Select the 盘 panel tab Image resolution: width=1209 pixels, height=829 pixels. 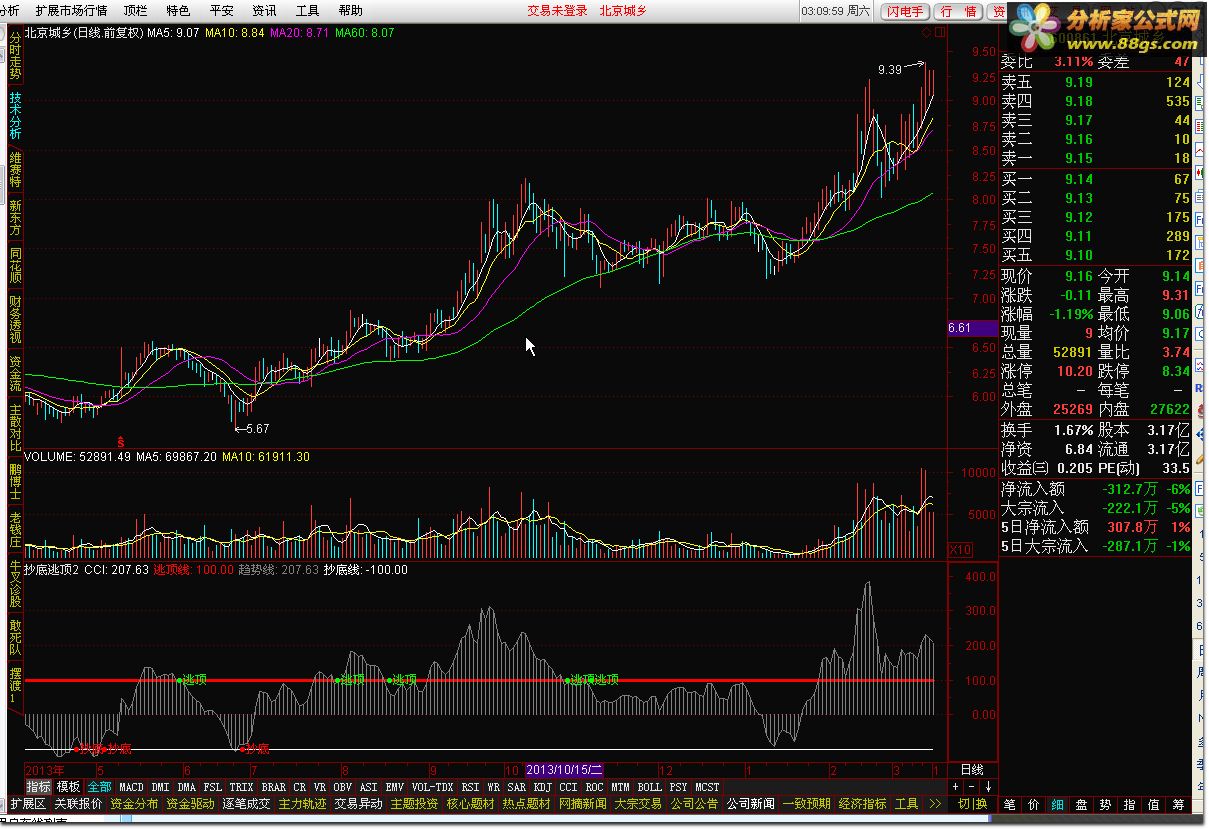click(x=1082, y=804)
